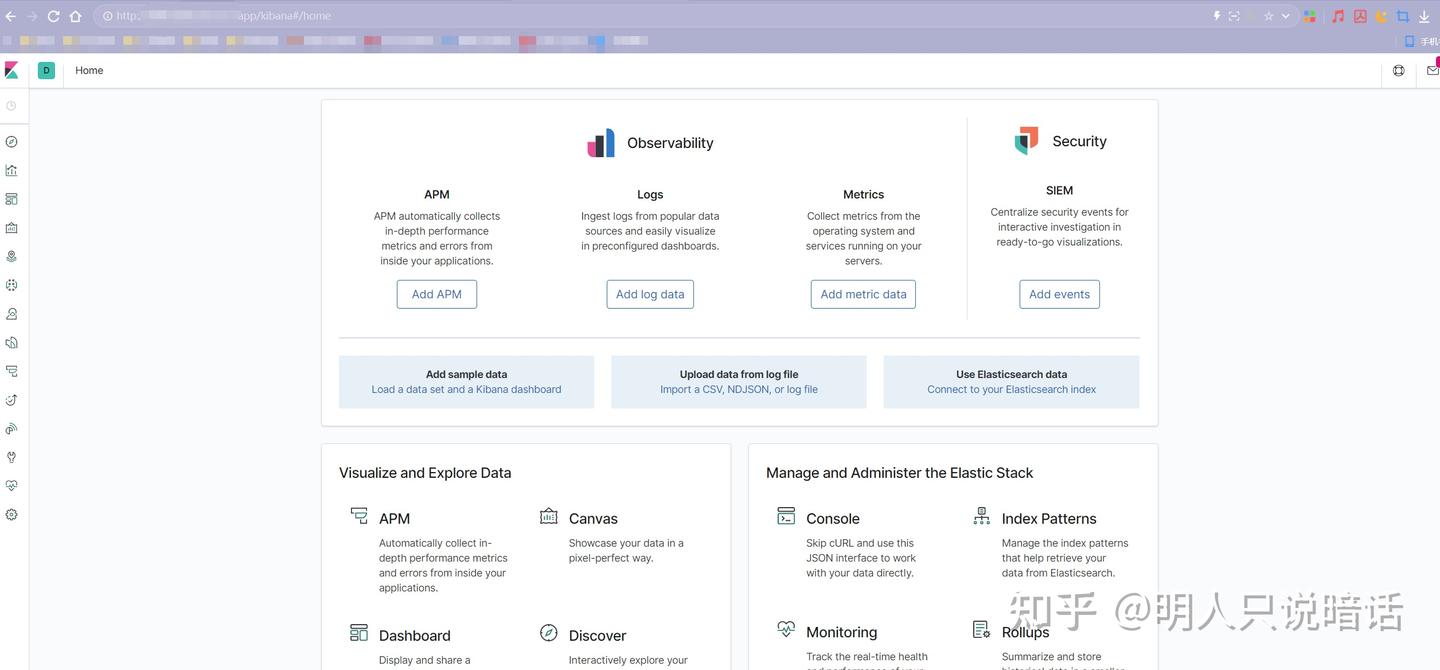Open the 'D' space switcher
This screenshot has height=670, width=1440.
click(45, 70)
